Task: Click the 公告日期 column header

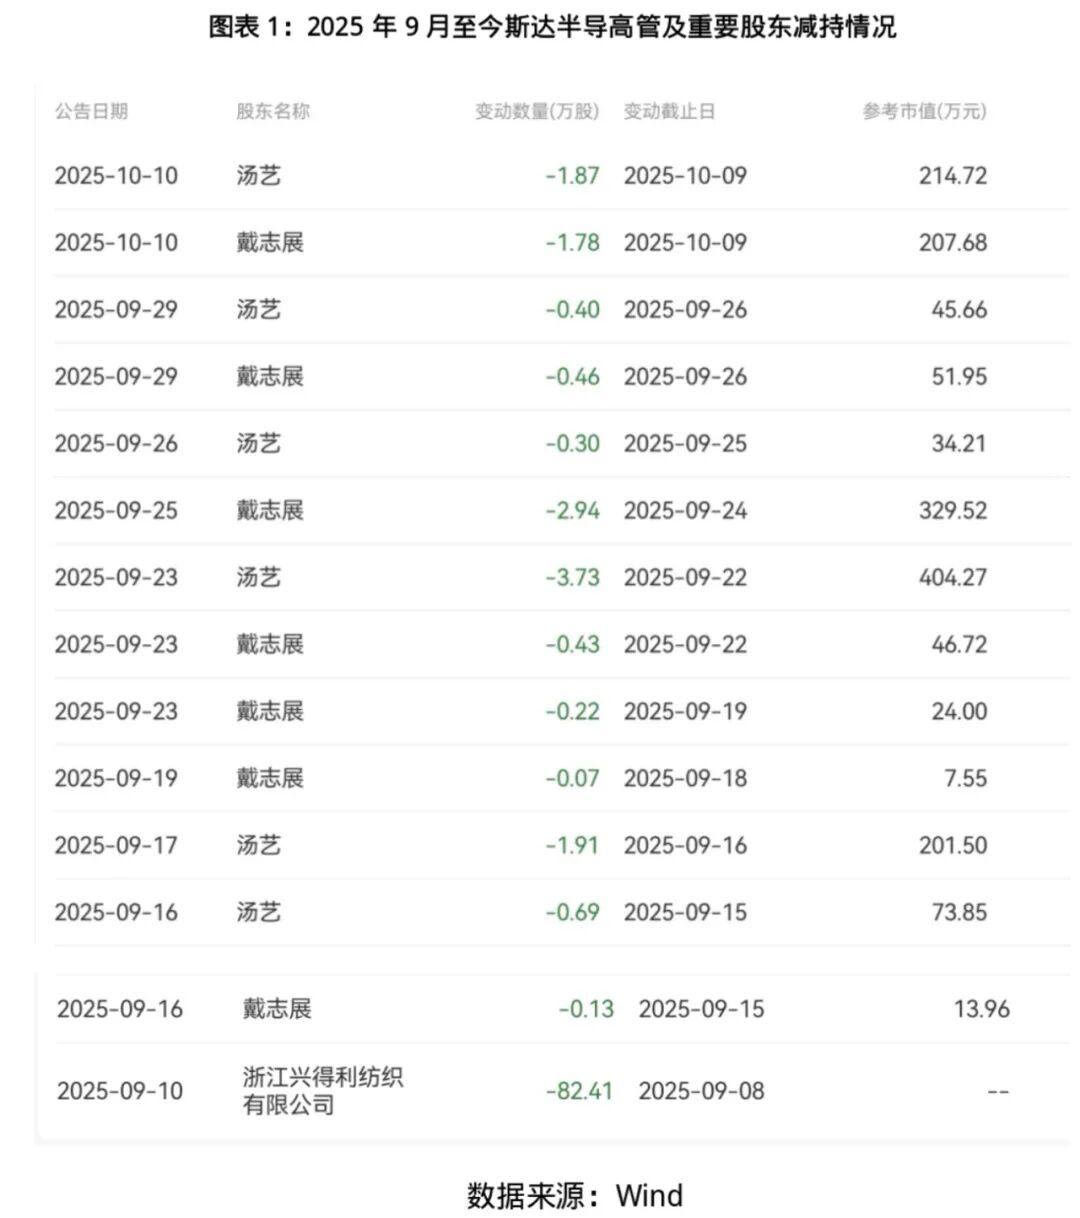Action: 91,111
